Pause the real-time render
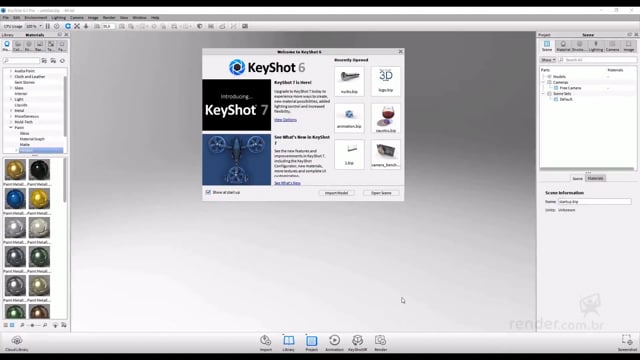This screenshot has height=360, width=640. pyautogui.click(x=48, y=26)
